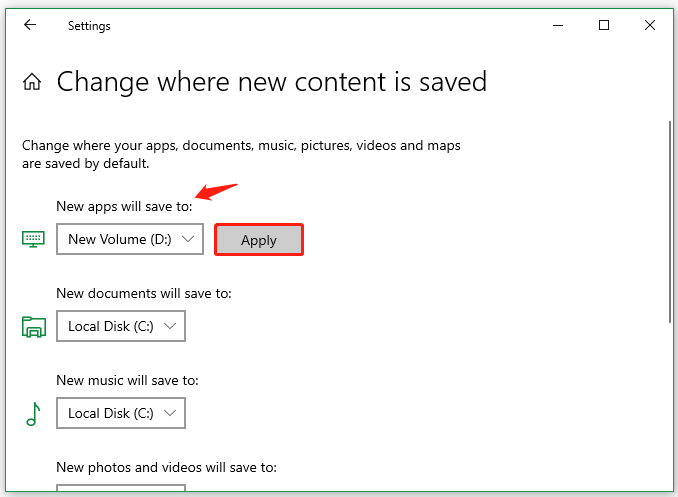Click the 'Settings' window title text
This screenshot has height=497, width=678.
point(89,26)
